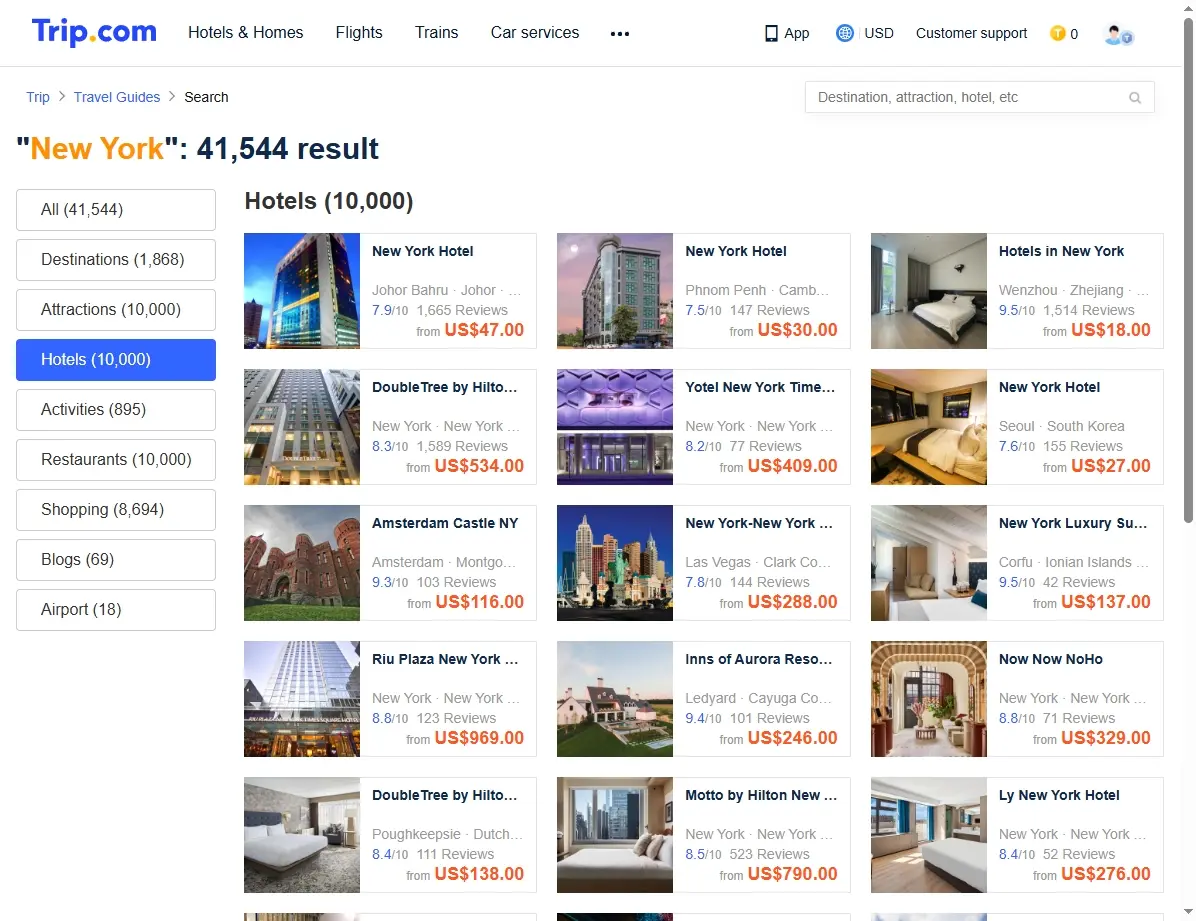Open Yotel New York Times thumbnail
This screenshot has width=1196, height=921.
pyautogui.click(x=615, y=427)
